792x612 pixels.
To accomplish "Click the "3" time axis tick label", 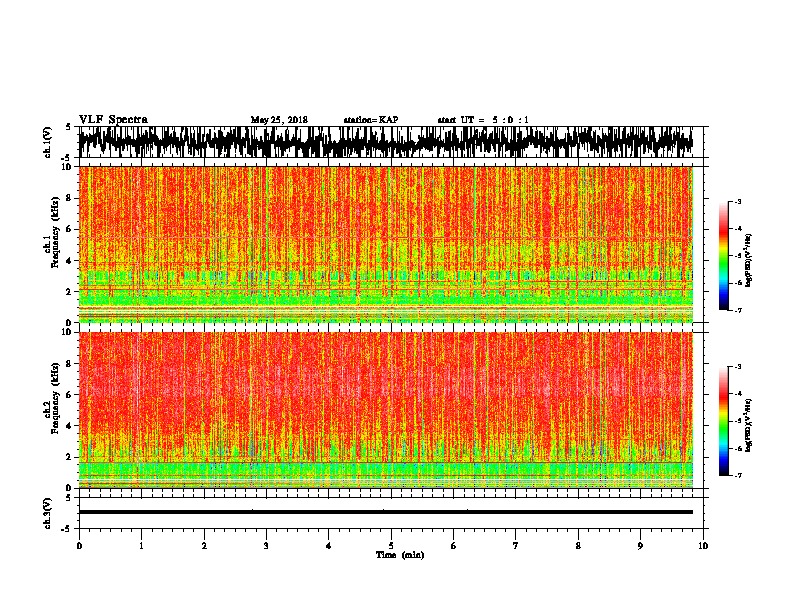I will coord(266,546).
